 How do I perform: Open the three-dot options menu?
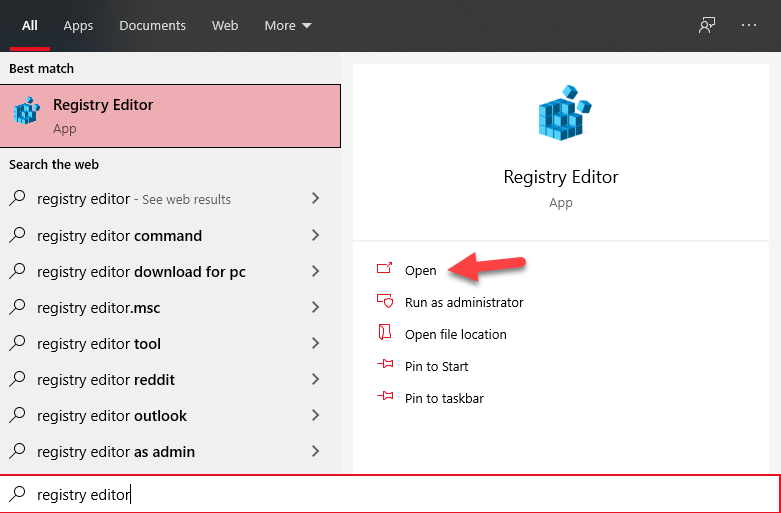click(x=749, y=25)
